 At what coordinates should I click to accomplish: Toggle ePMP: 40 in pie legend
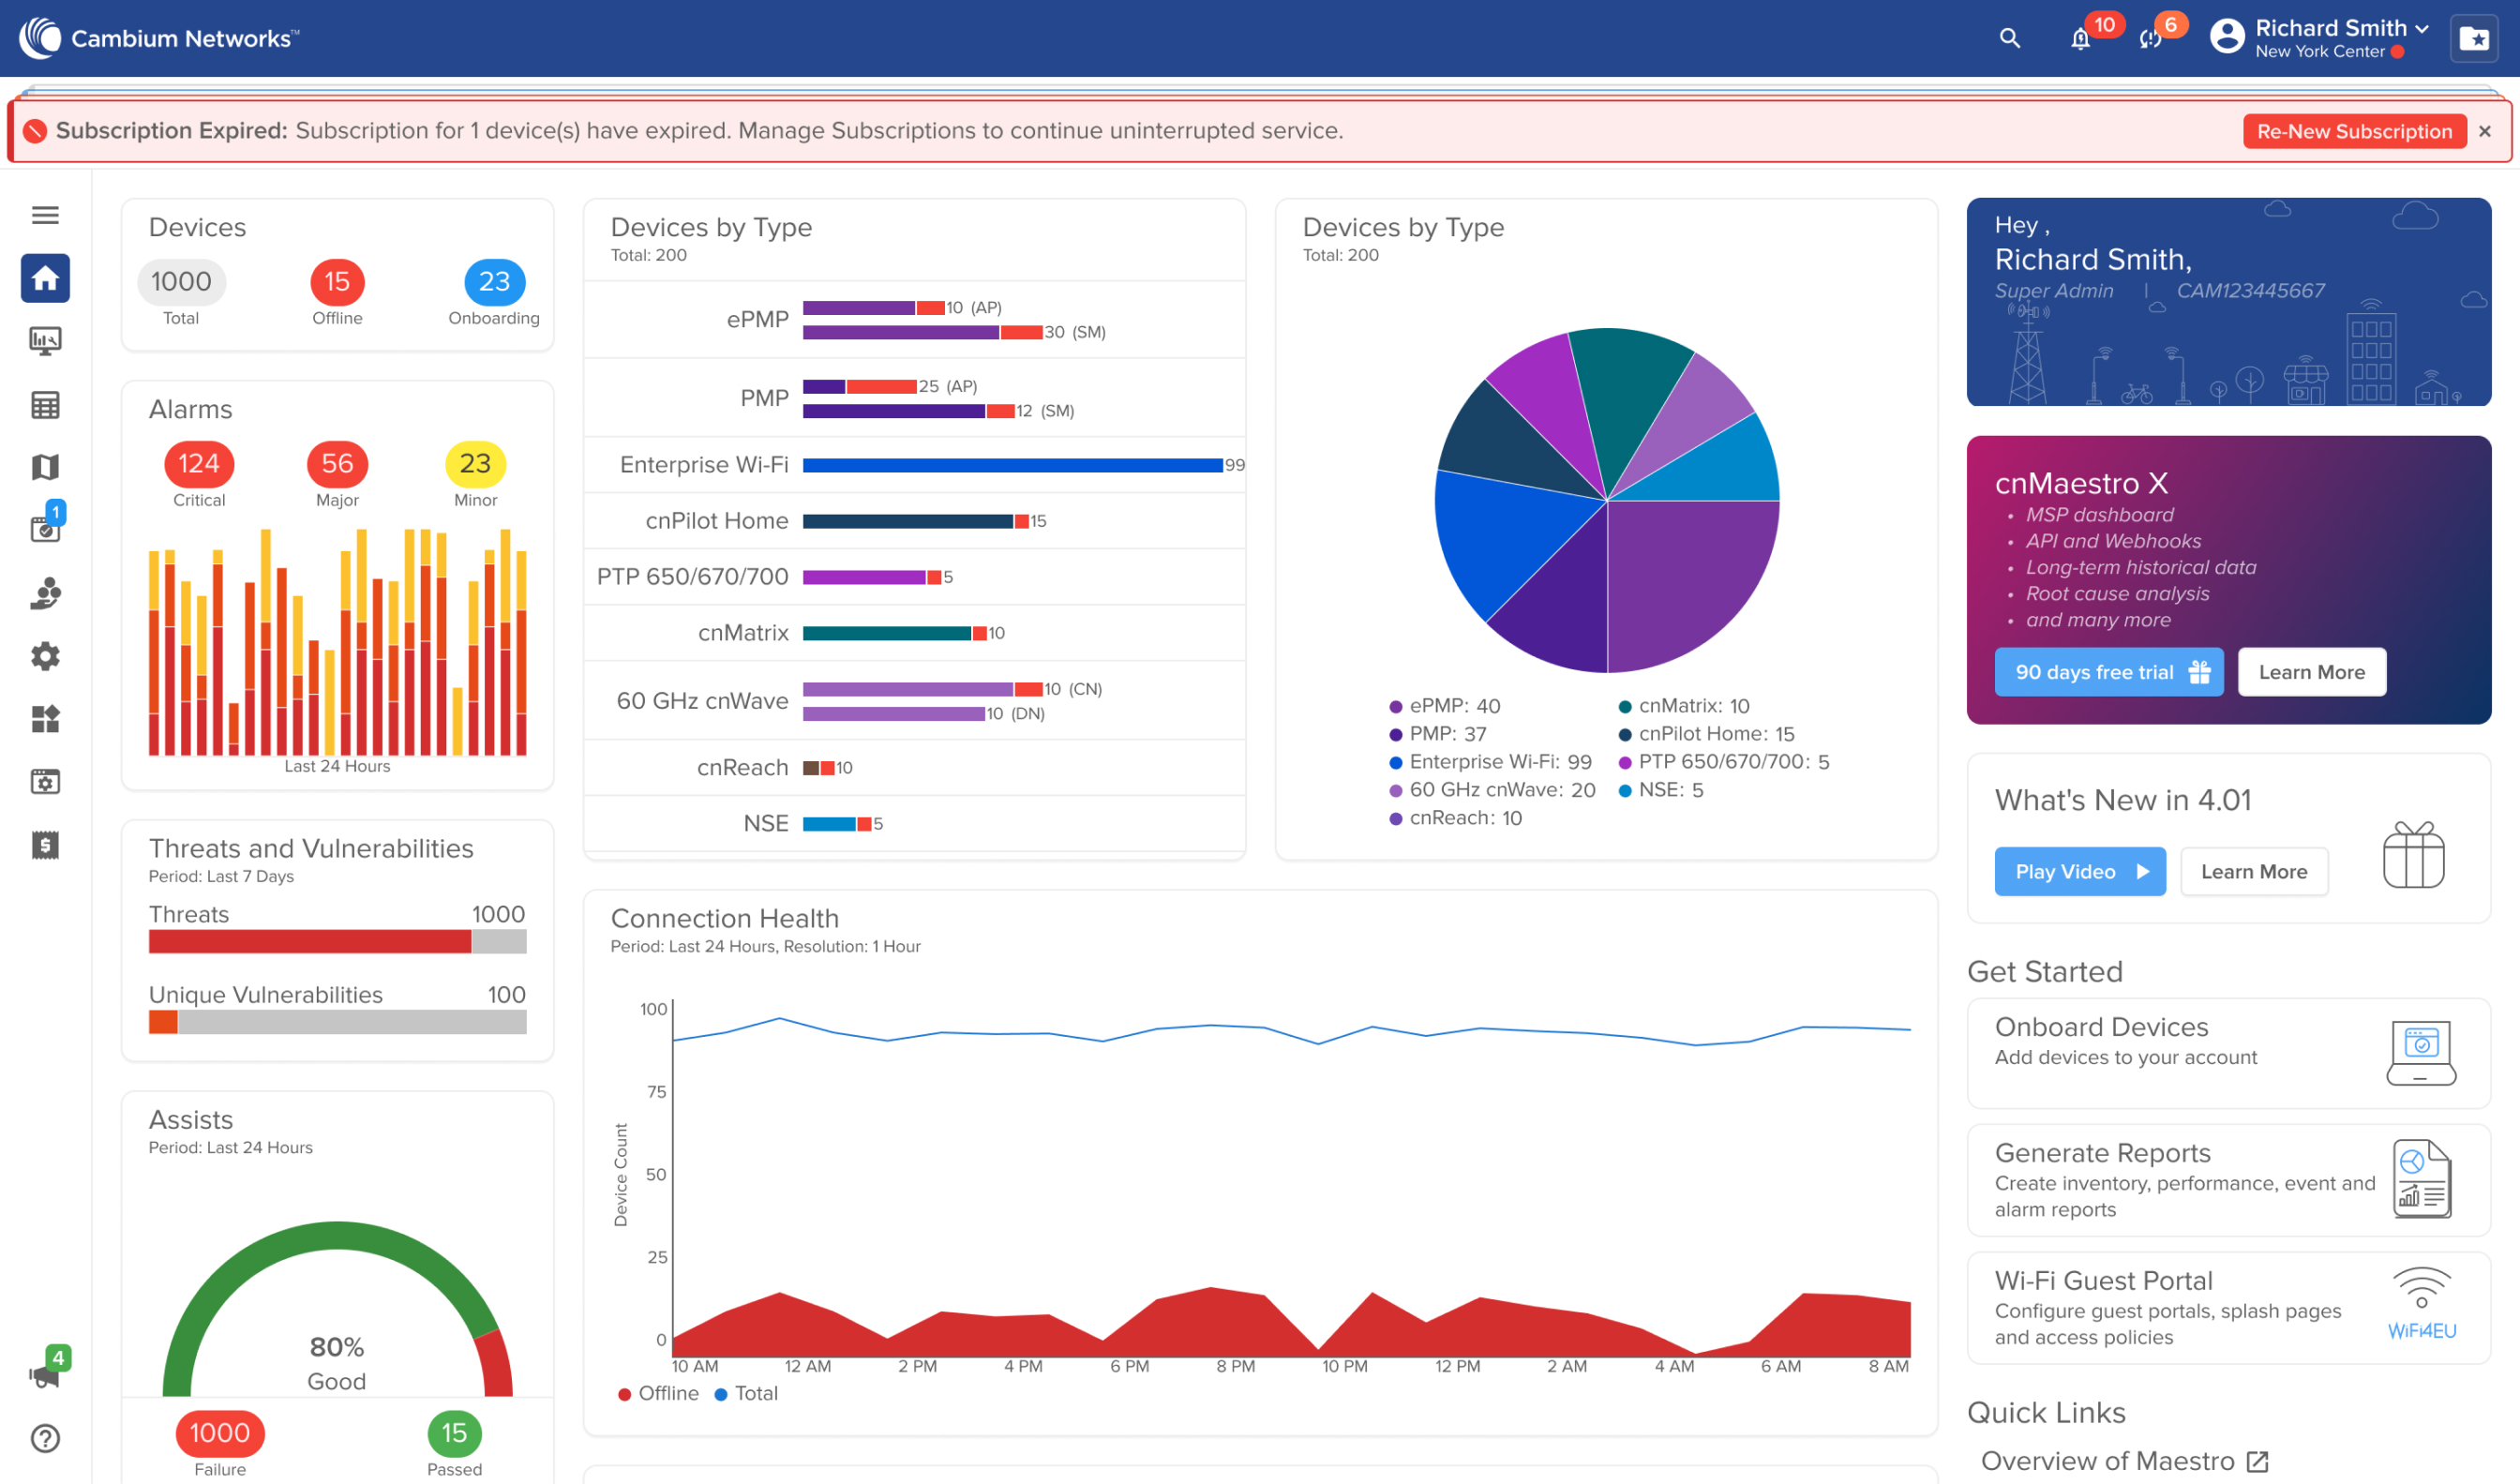click(x=1445, y=706)
